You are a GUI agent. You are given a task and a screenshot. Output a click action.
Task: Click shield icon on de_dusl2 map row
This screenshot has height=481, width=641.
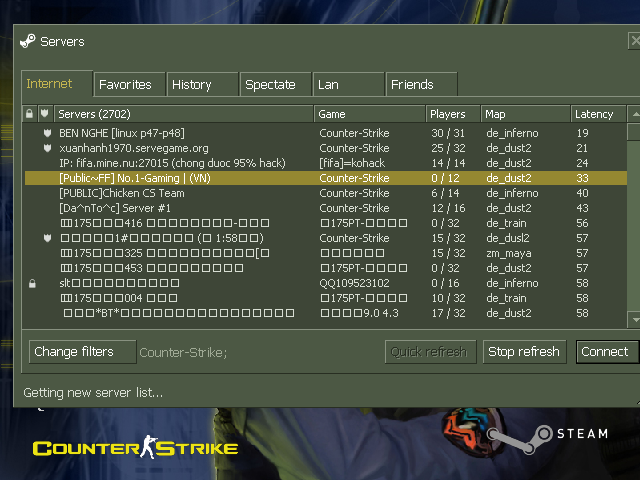(47, 238)
